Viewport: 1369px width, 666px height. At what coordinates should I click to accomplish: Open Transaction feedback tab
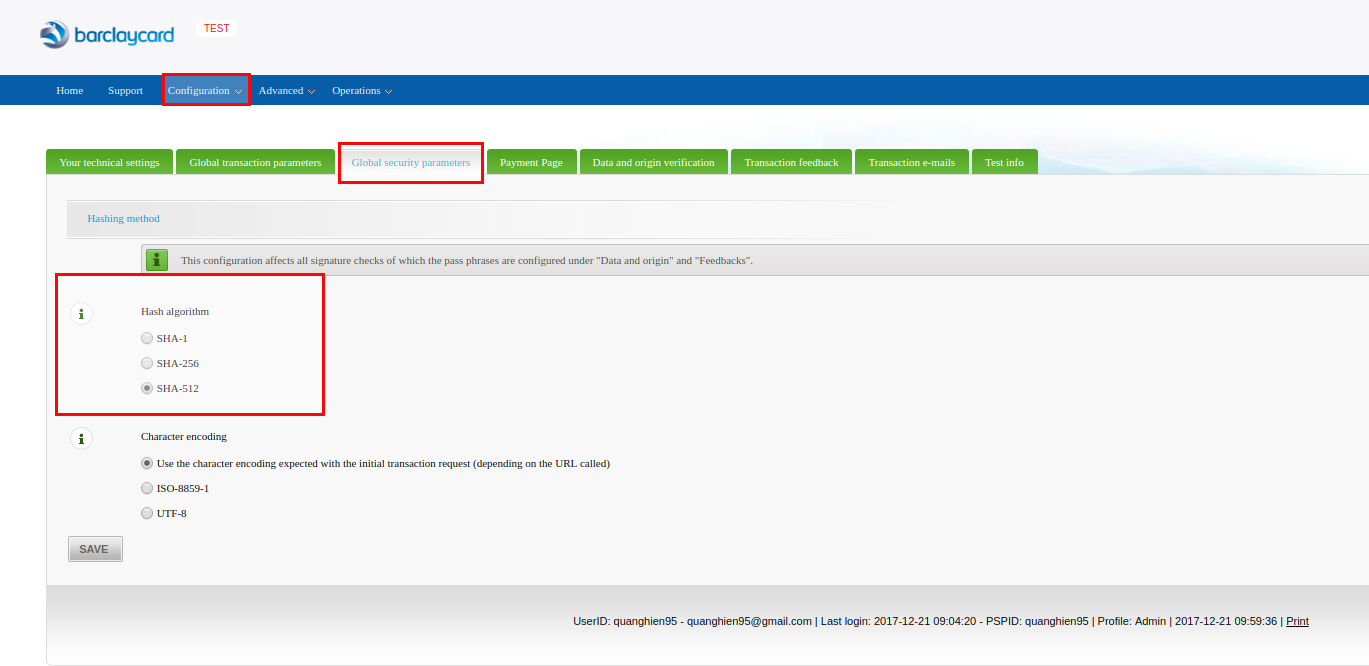click(791, 162)
